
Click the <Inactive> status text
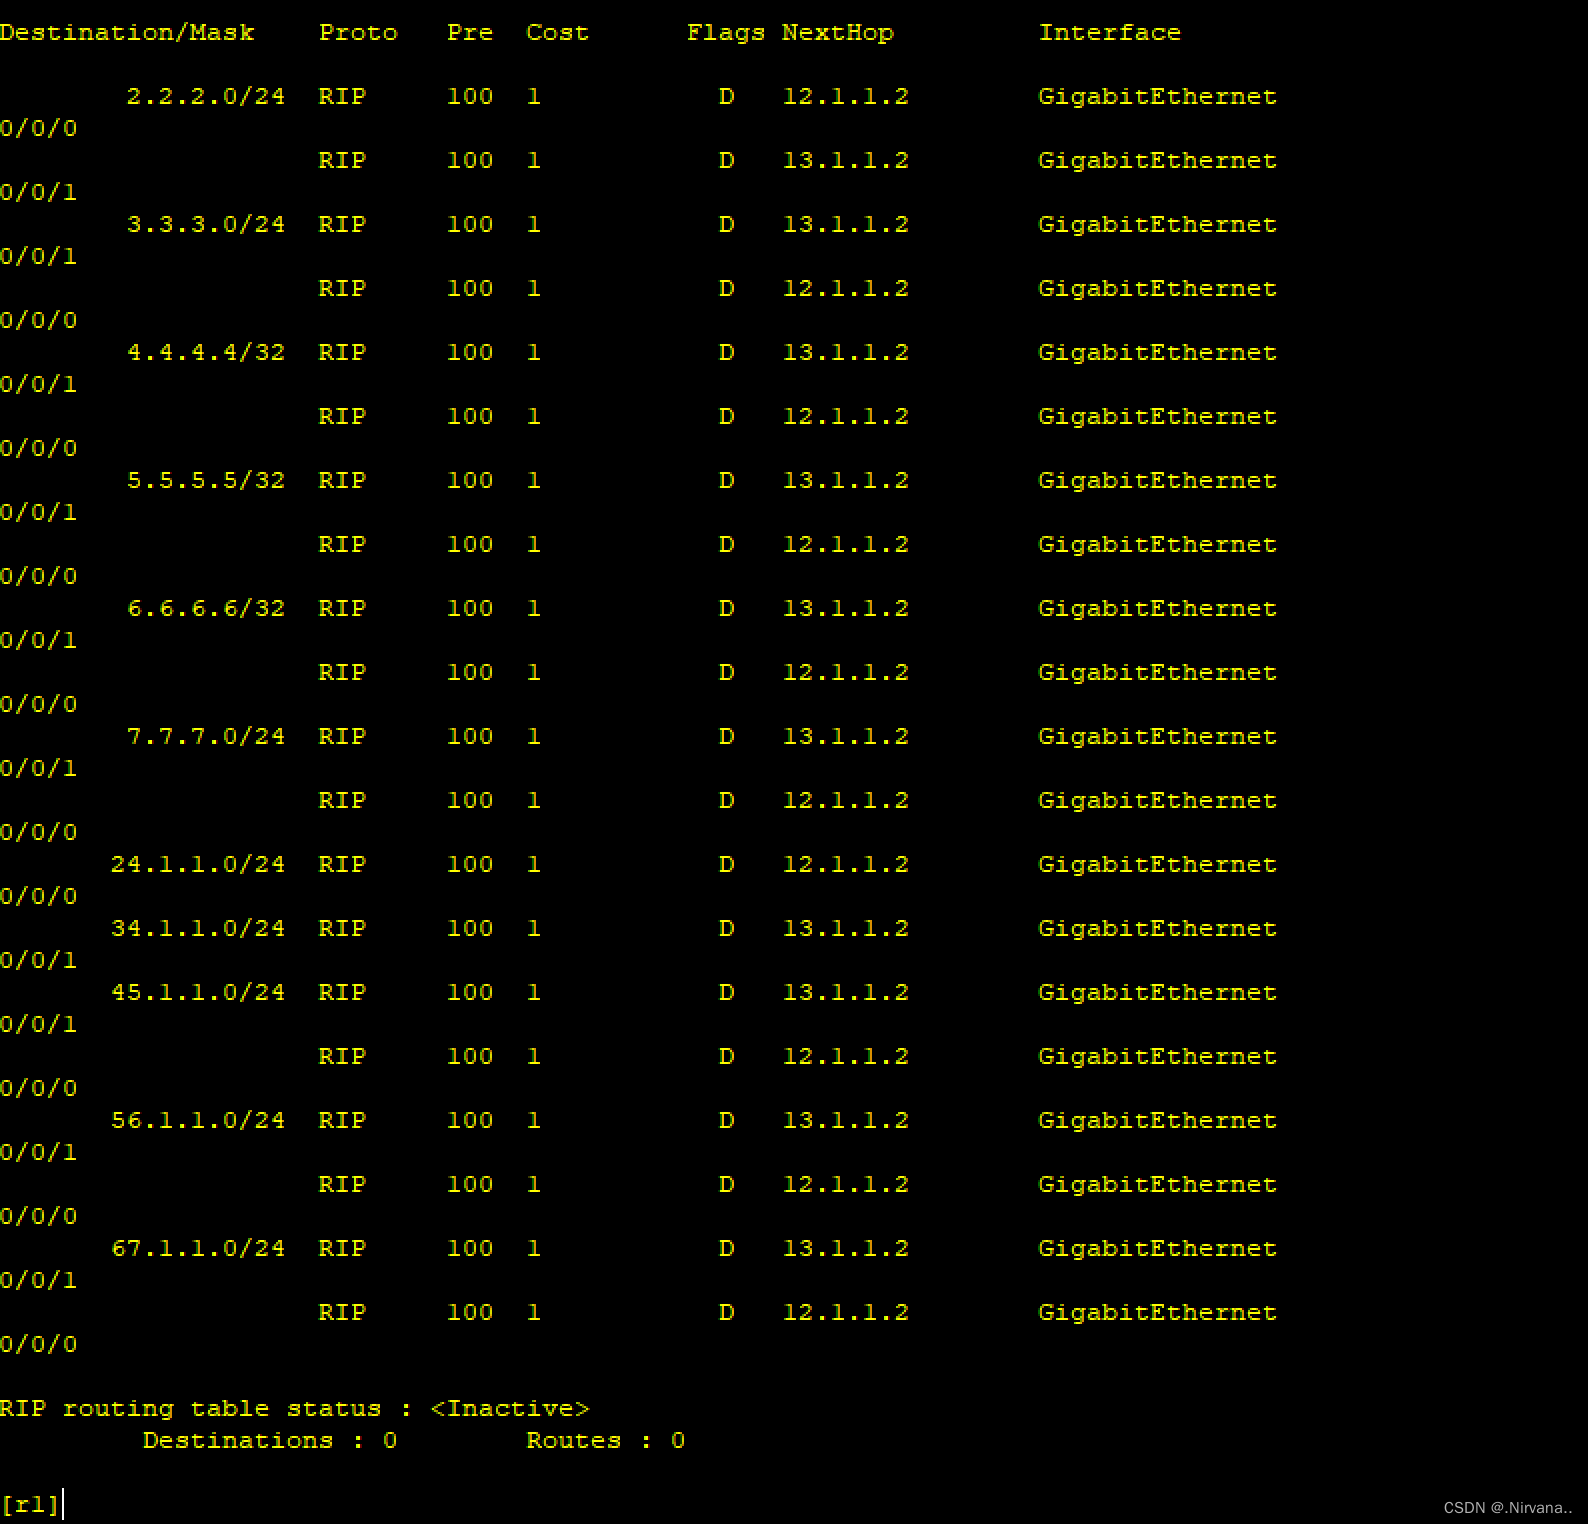(x=510, y=1409)
